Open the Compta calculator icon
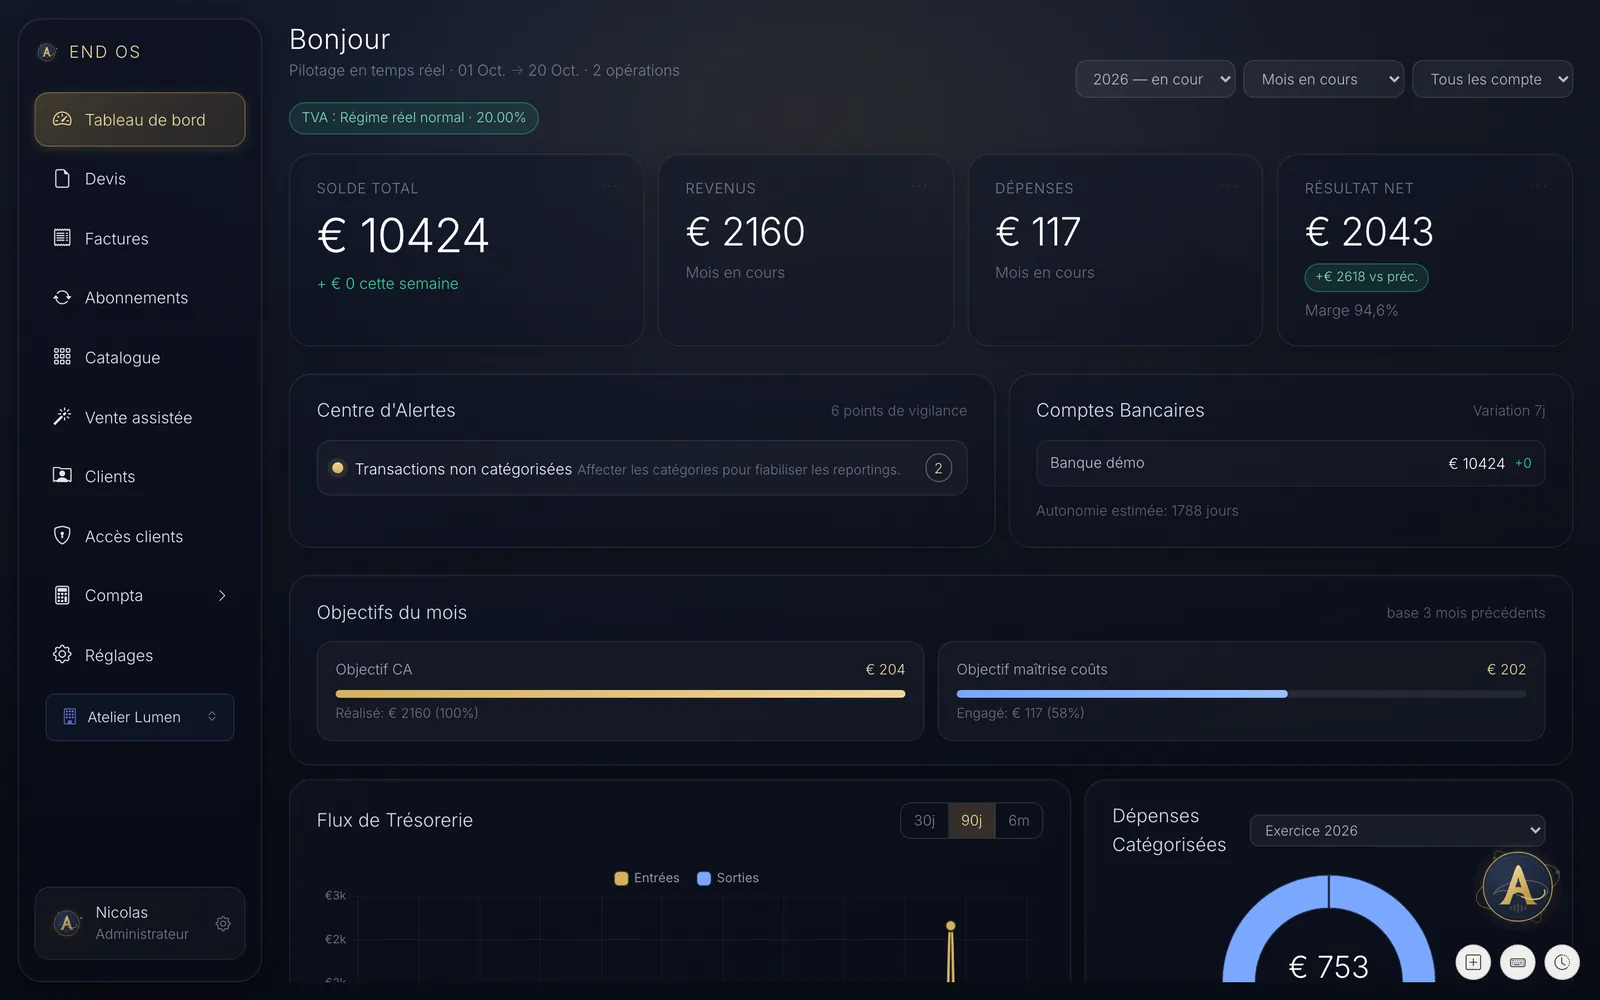The image size is (1600, 1000). coord(62,595)
